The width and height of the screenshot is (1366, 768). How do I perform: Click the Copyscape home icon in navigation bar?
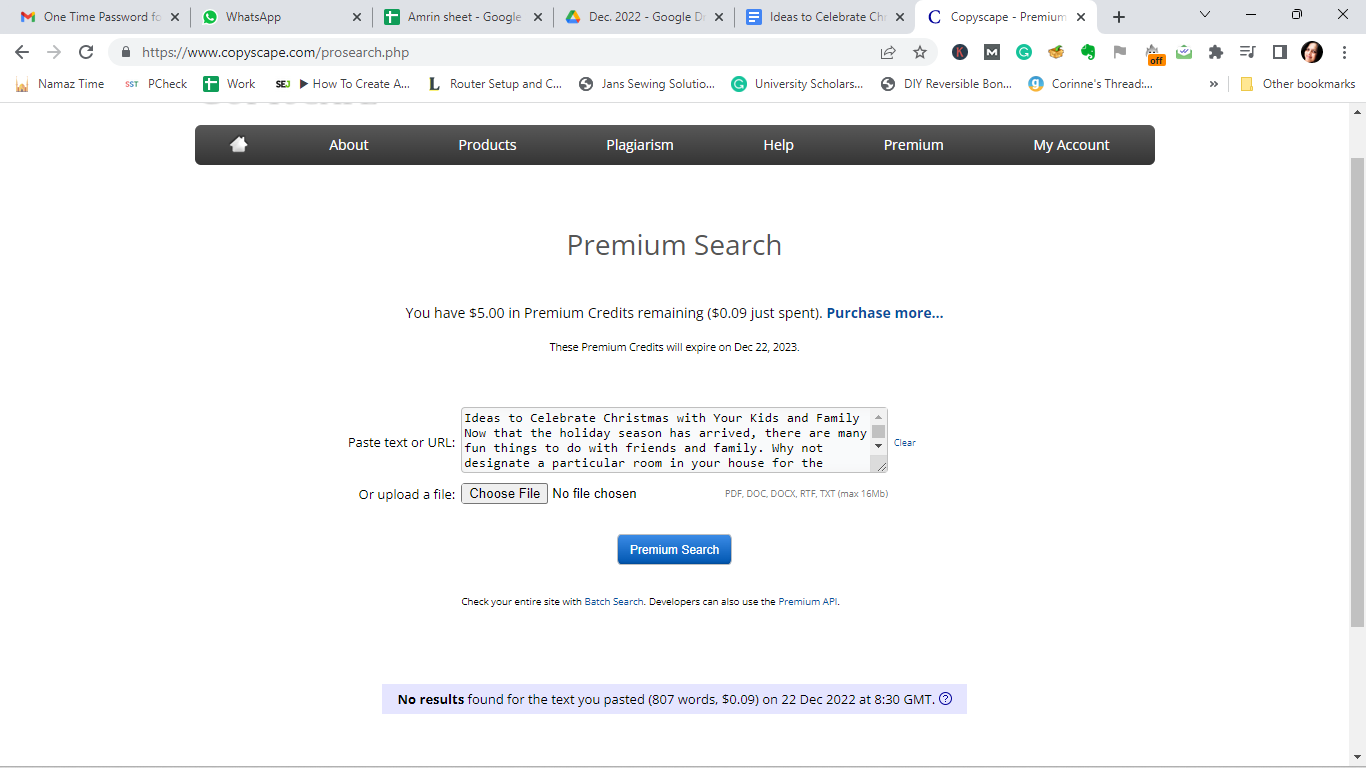click(x=238, y=144)
